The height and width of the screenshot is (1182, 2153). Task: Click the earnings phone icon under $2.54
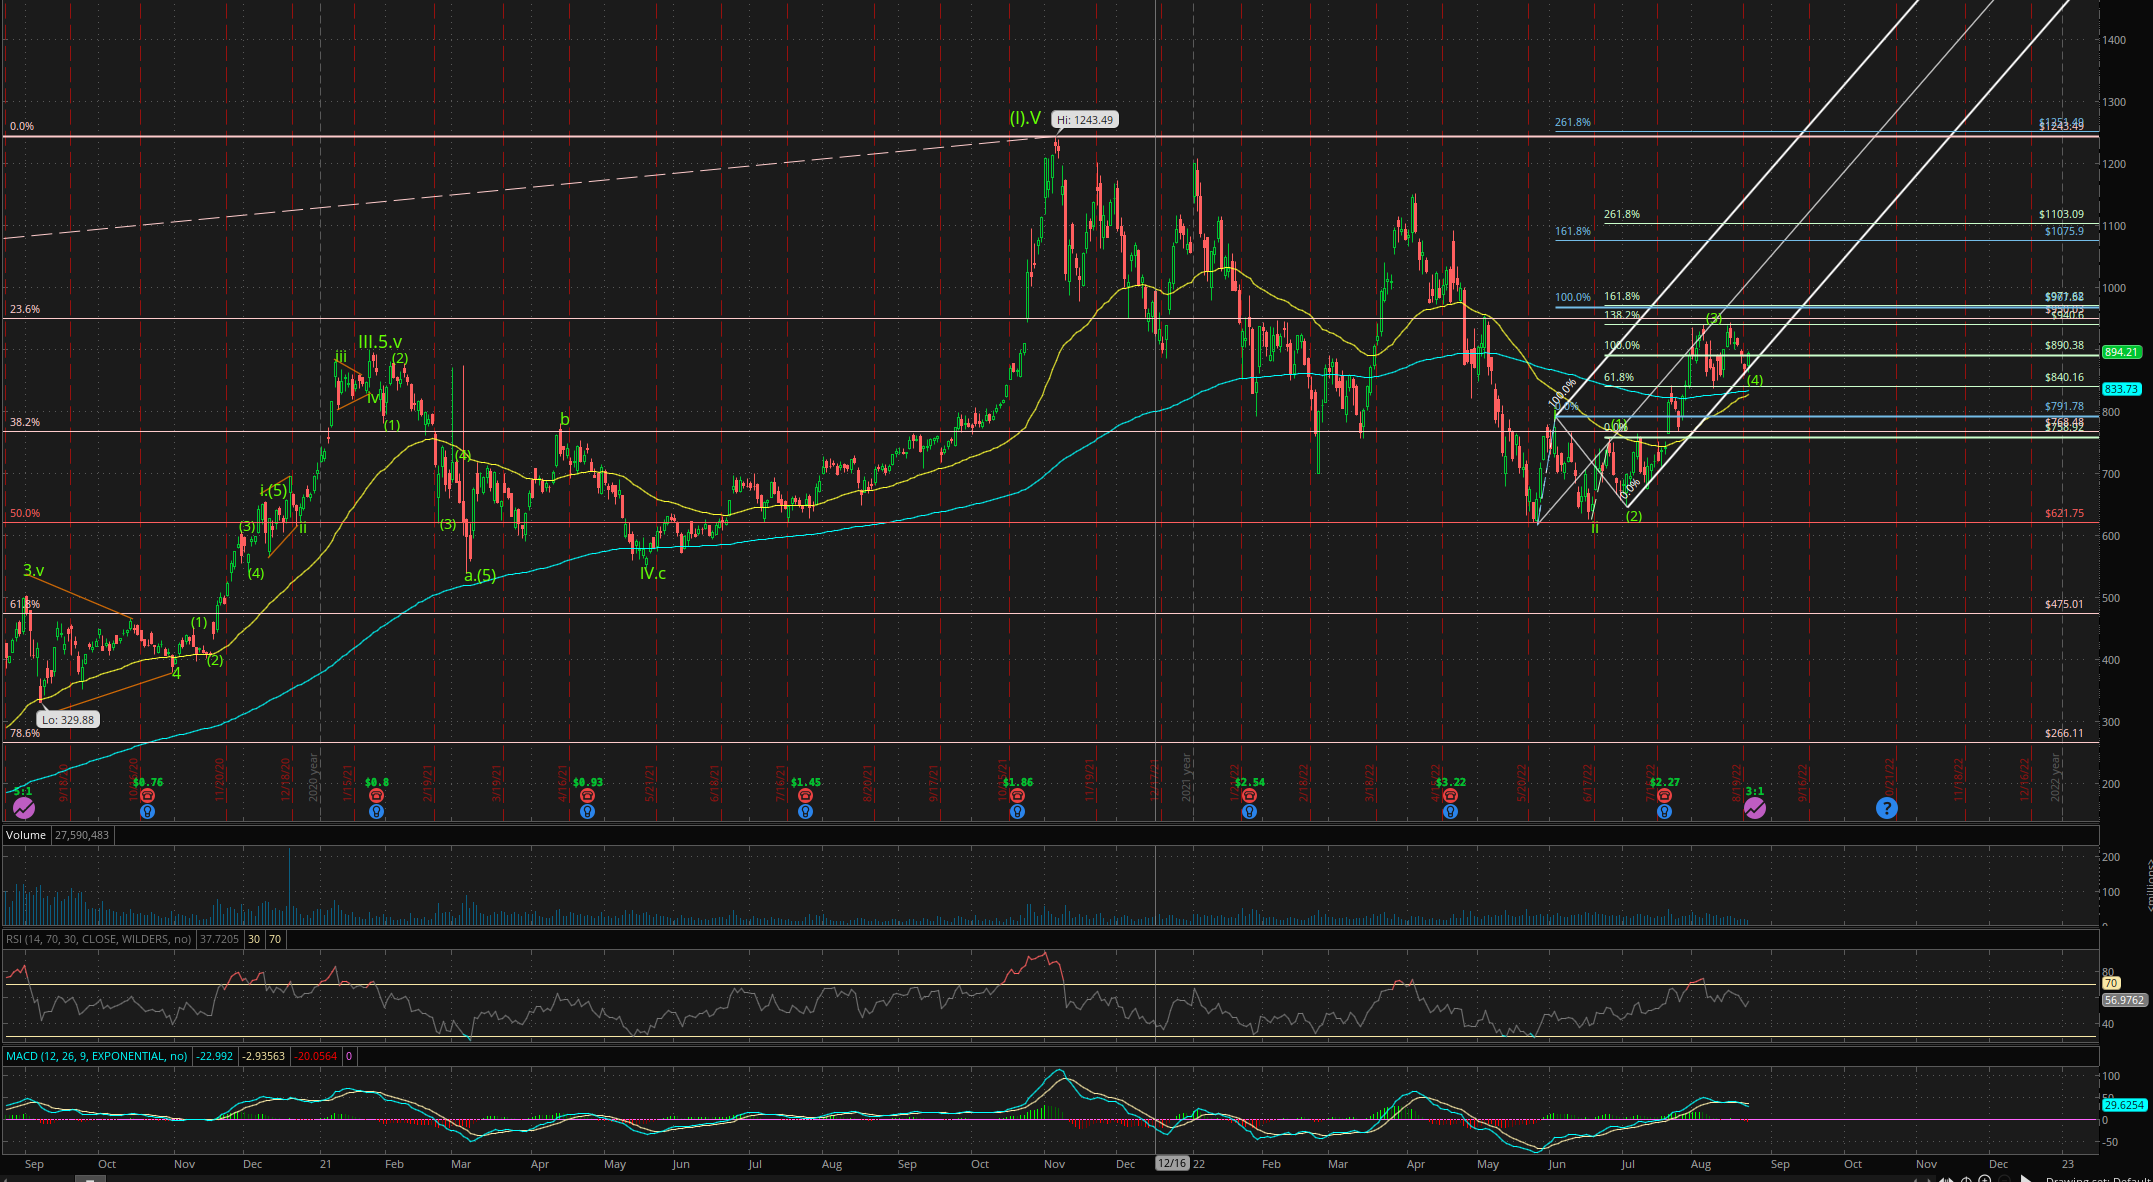tap(1249, 796)
